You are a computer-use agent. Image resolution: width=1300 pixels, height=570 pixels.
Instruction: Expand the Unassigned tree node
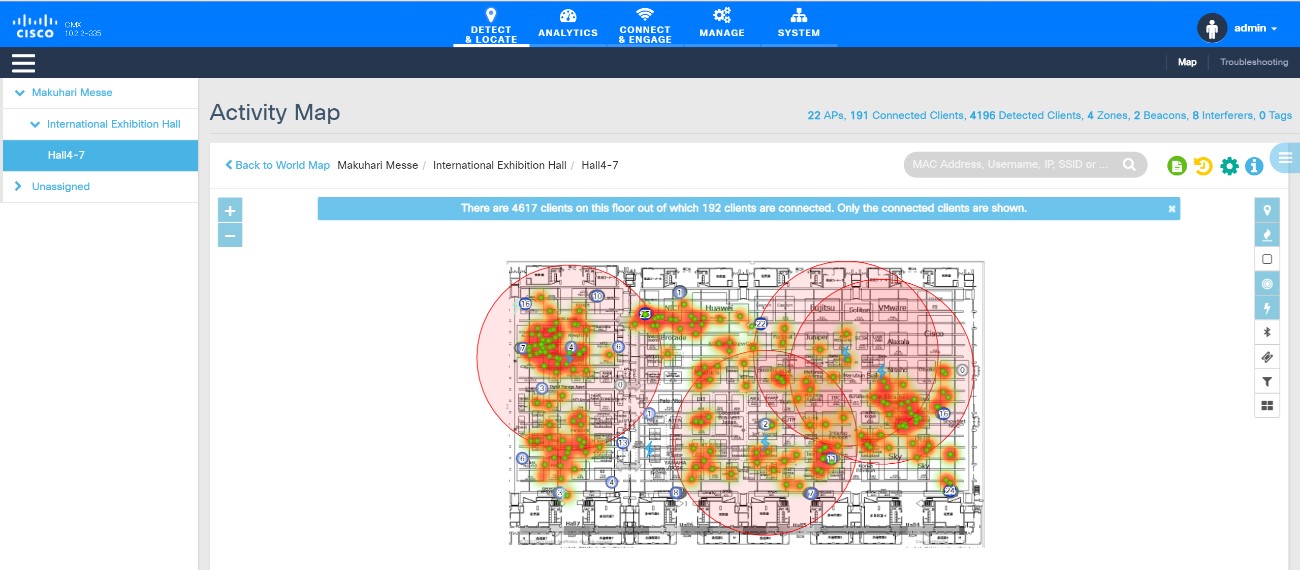[19, 187]
